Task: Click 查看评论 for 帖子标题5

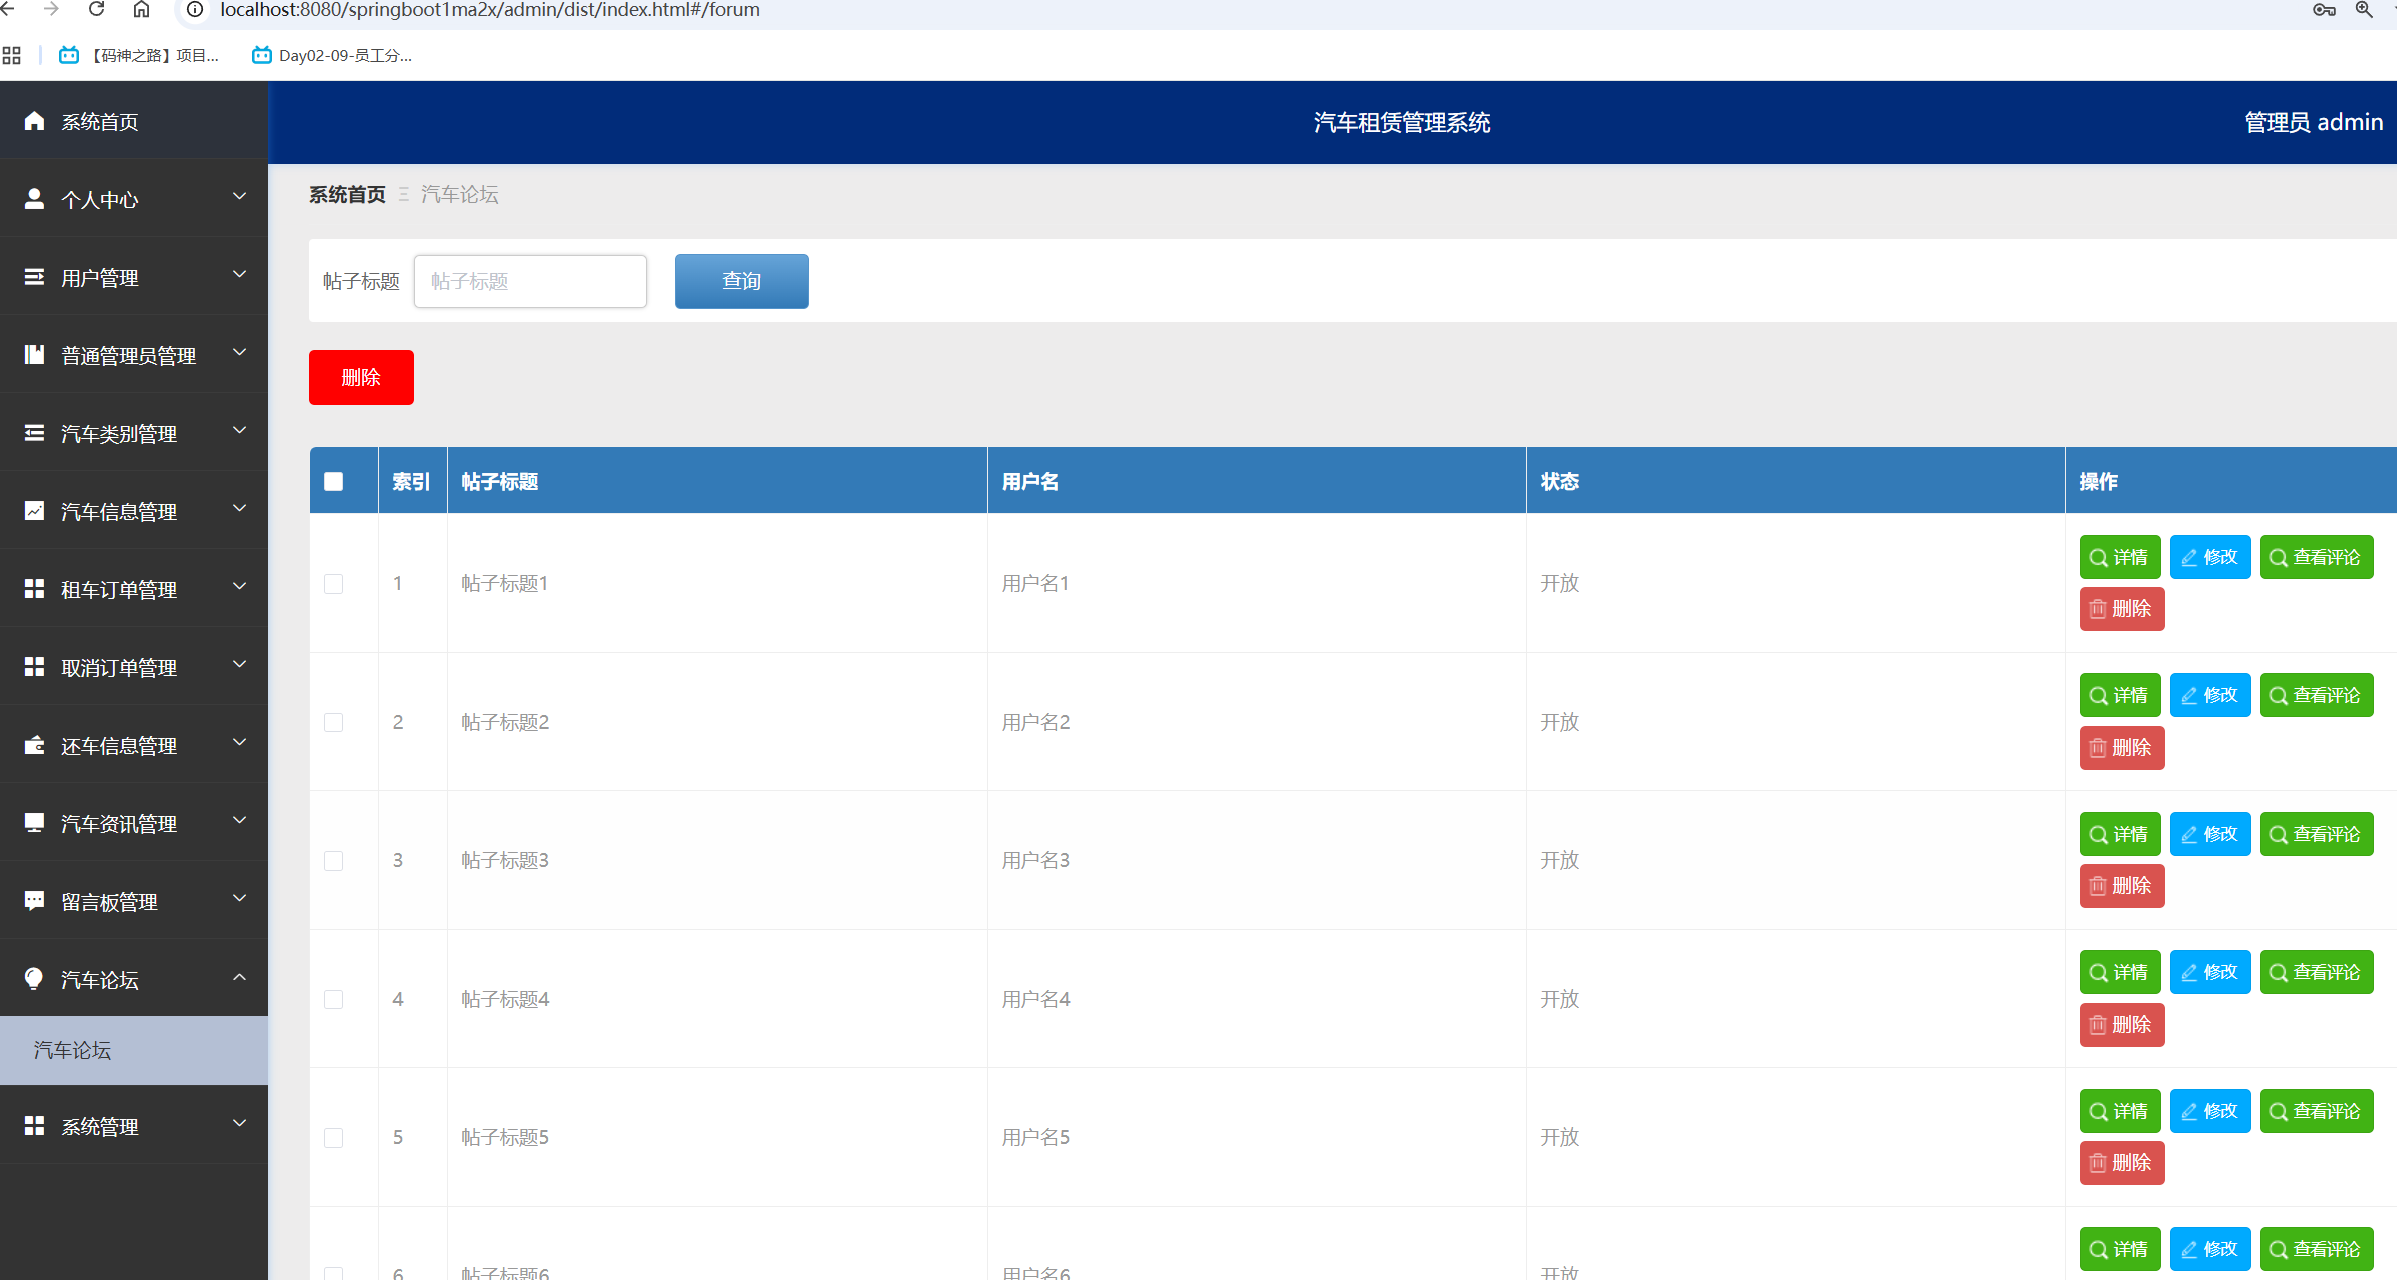Action: pyautogui.click(x=2316, y=1111)
